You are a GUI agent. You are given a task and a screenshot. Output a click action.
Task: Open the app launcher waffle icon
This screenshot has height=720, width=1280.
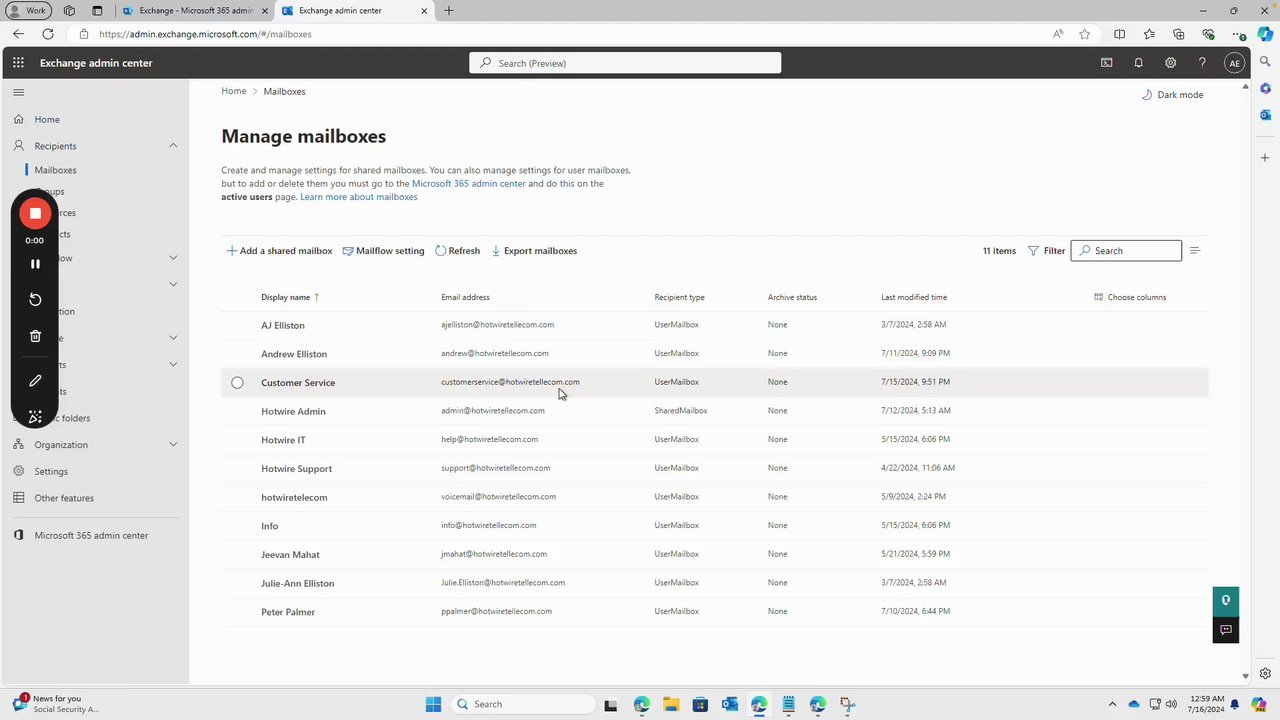18,63
